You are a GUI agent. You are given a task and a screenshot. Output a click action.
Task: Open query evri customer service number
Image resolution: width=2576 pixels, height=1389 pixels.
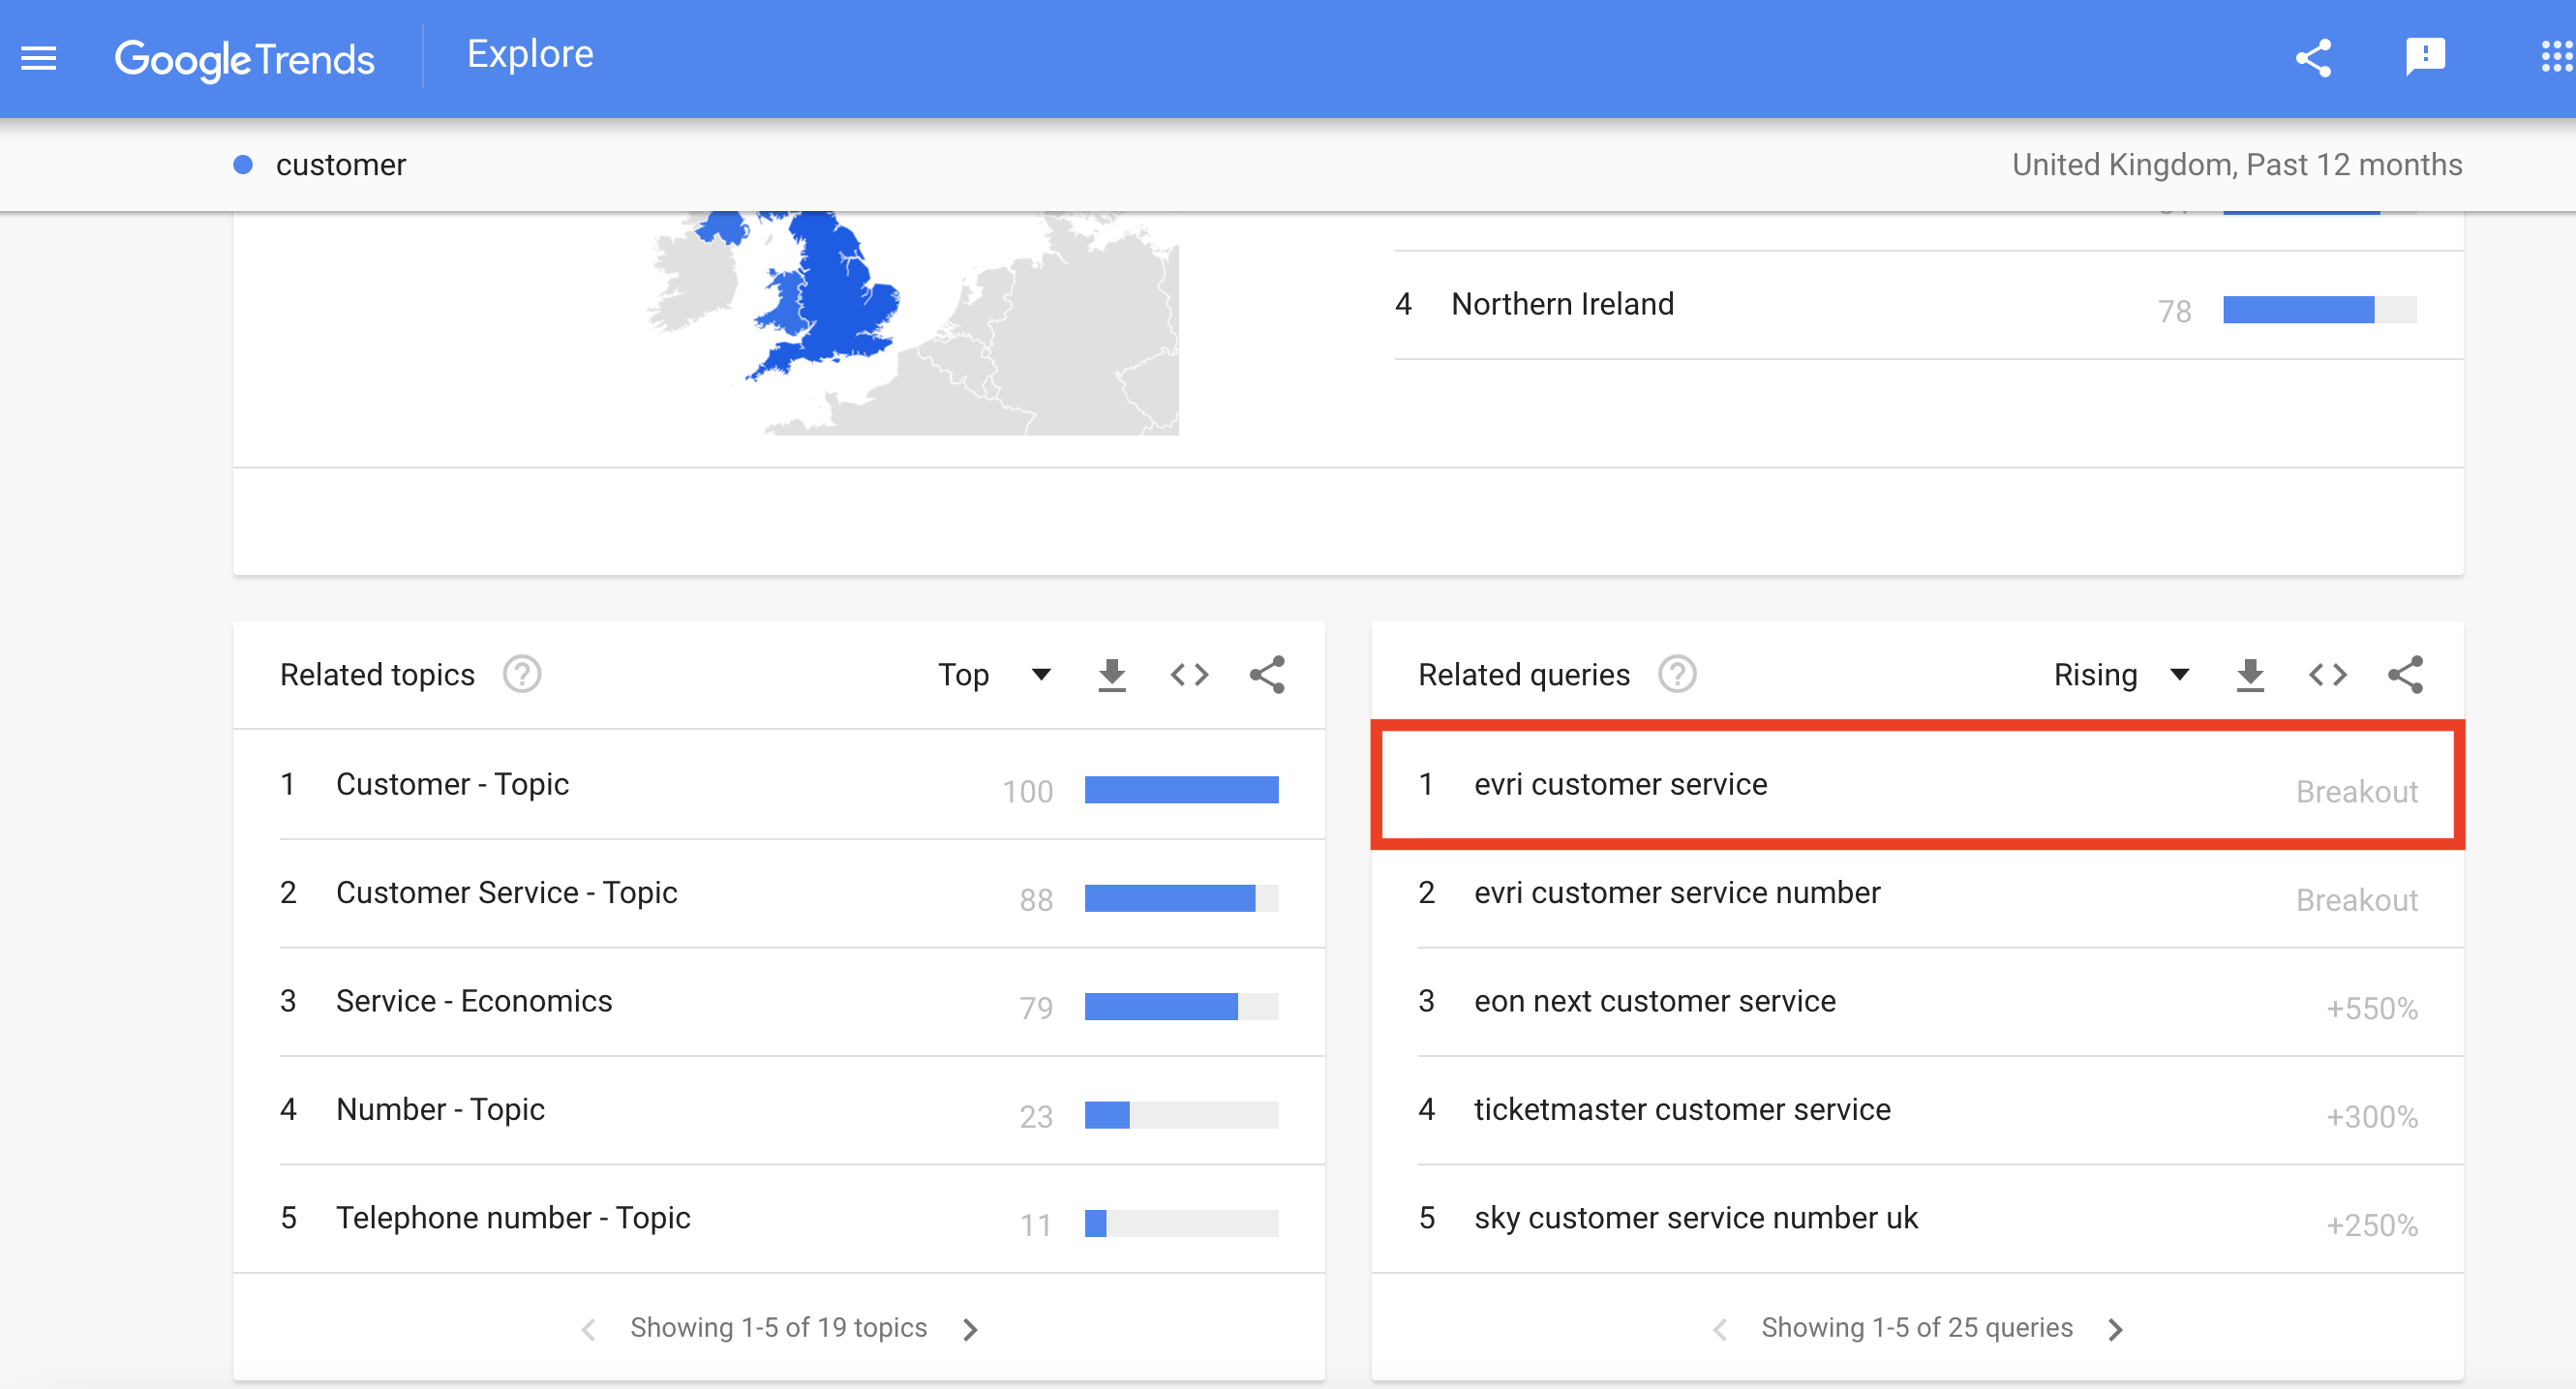1917,893
